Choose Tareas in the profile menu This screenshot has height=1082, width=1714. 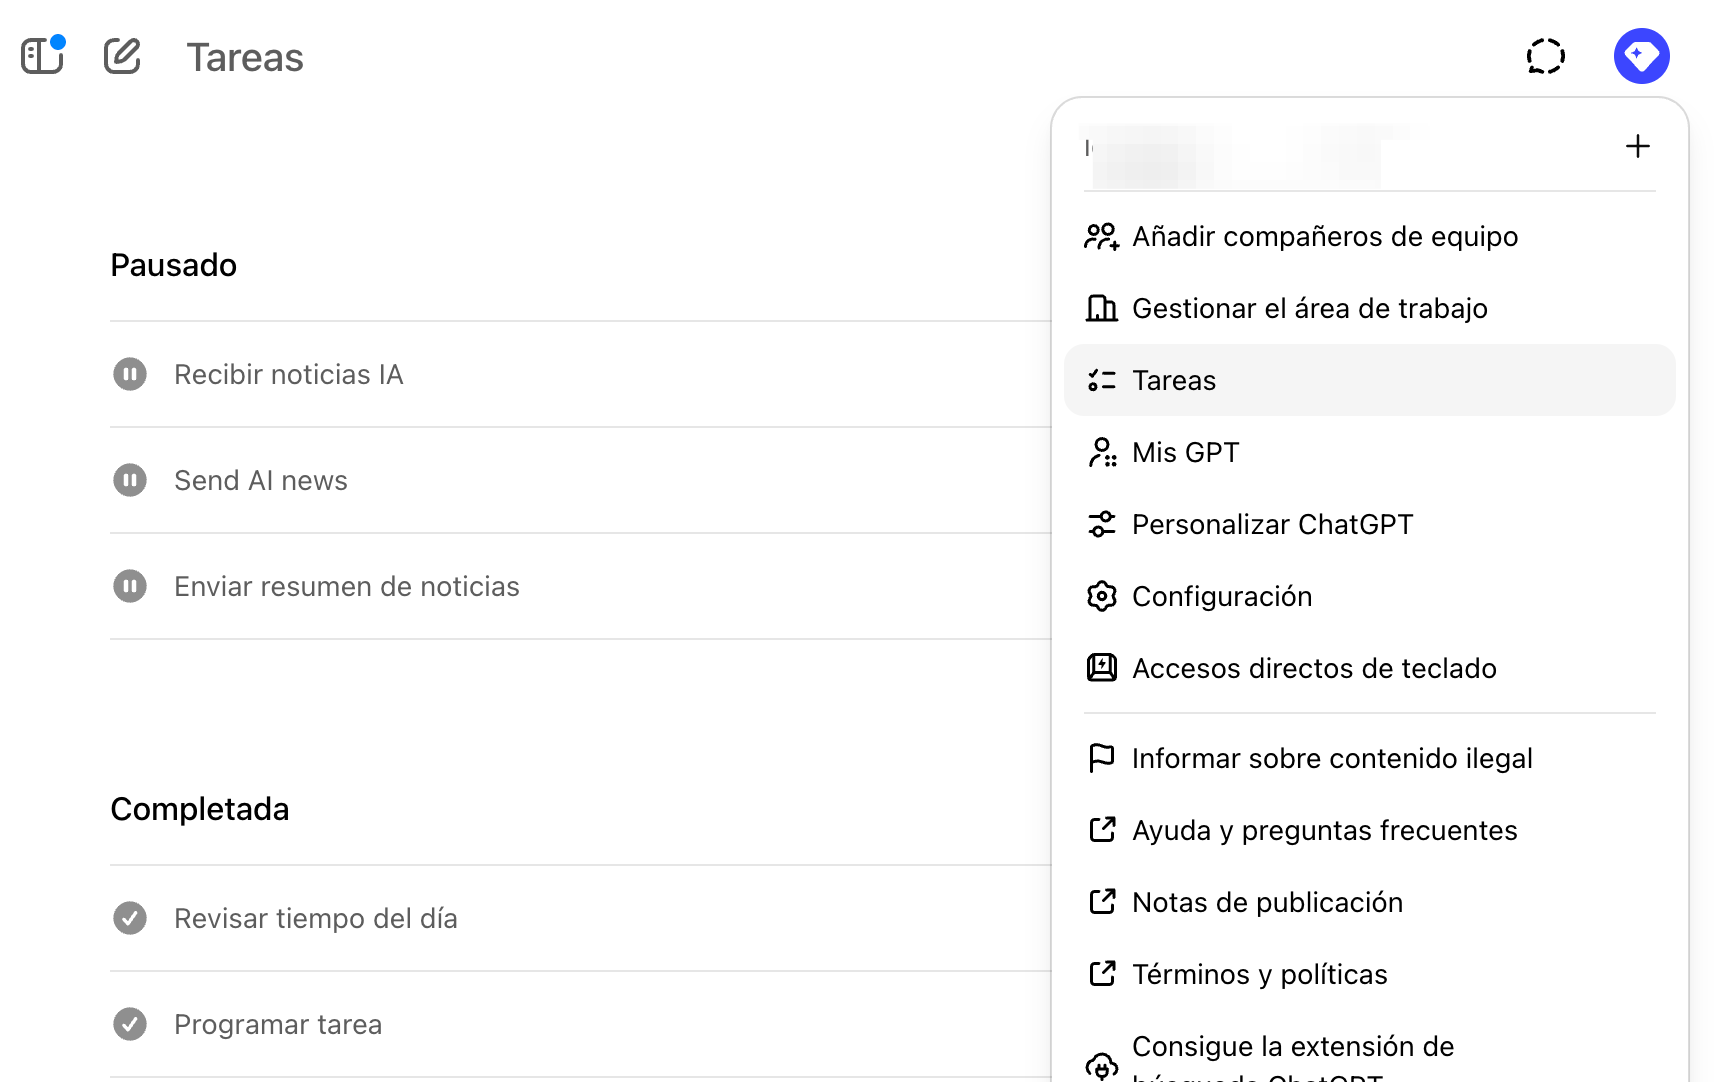pyautogui.click(x=1369, y=380)
